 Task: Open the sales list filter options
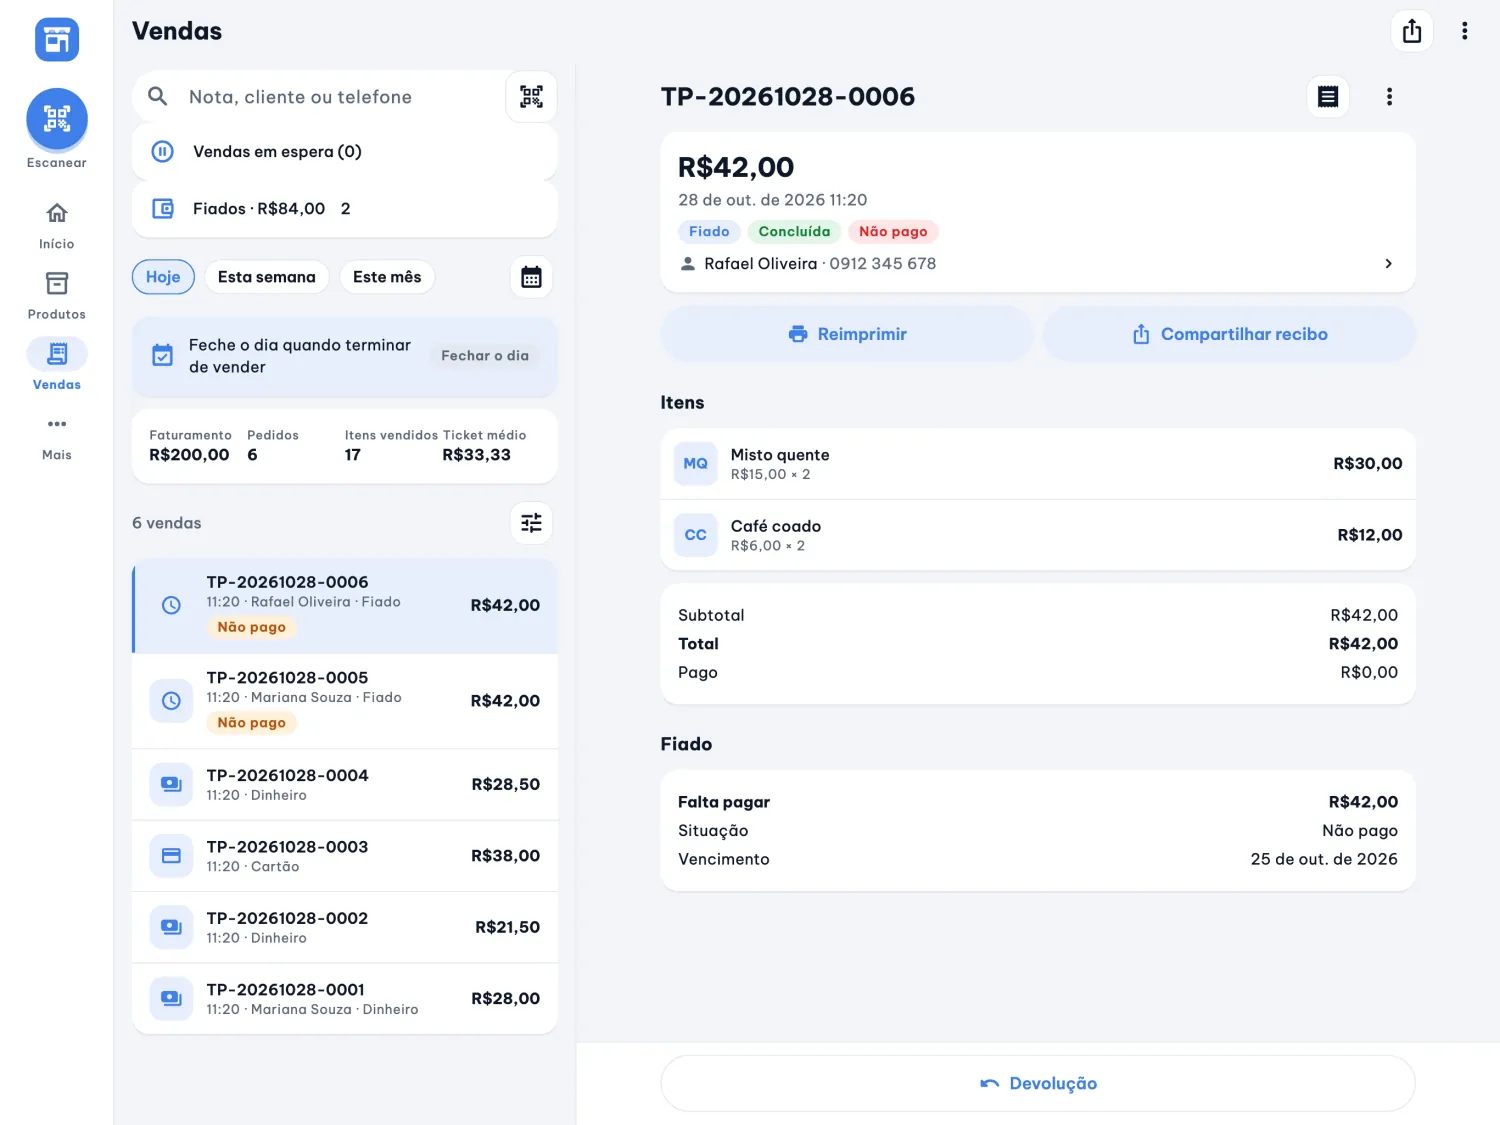pos(531,523)
